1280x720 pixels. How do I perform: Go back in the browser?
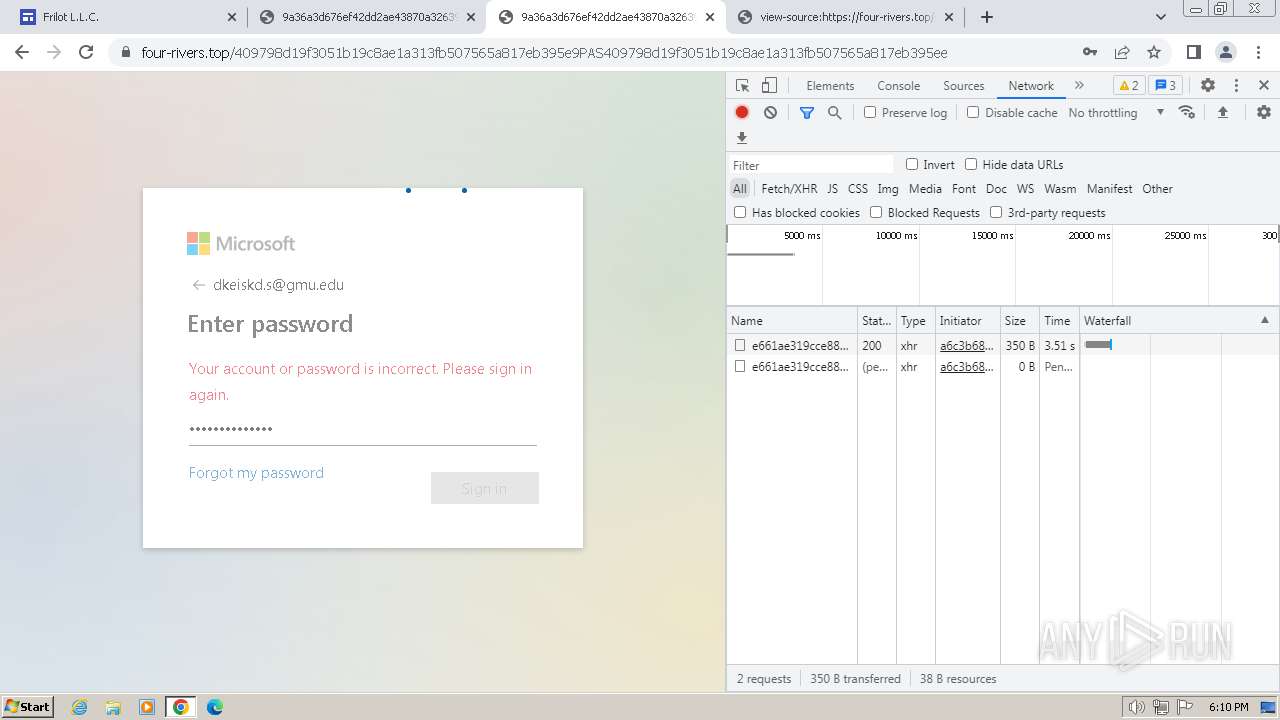[x=22, y=52]
